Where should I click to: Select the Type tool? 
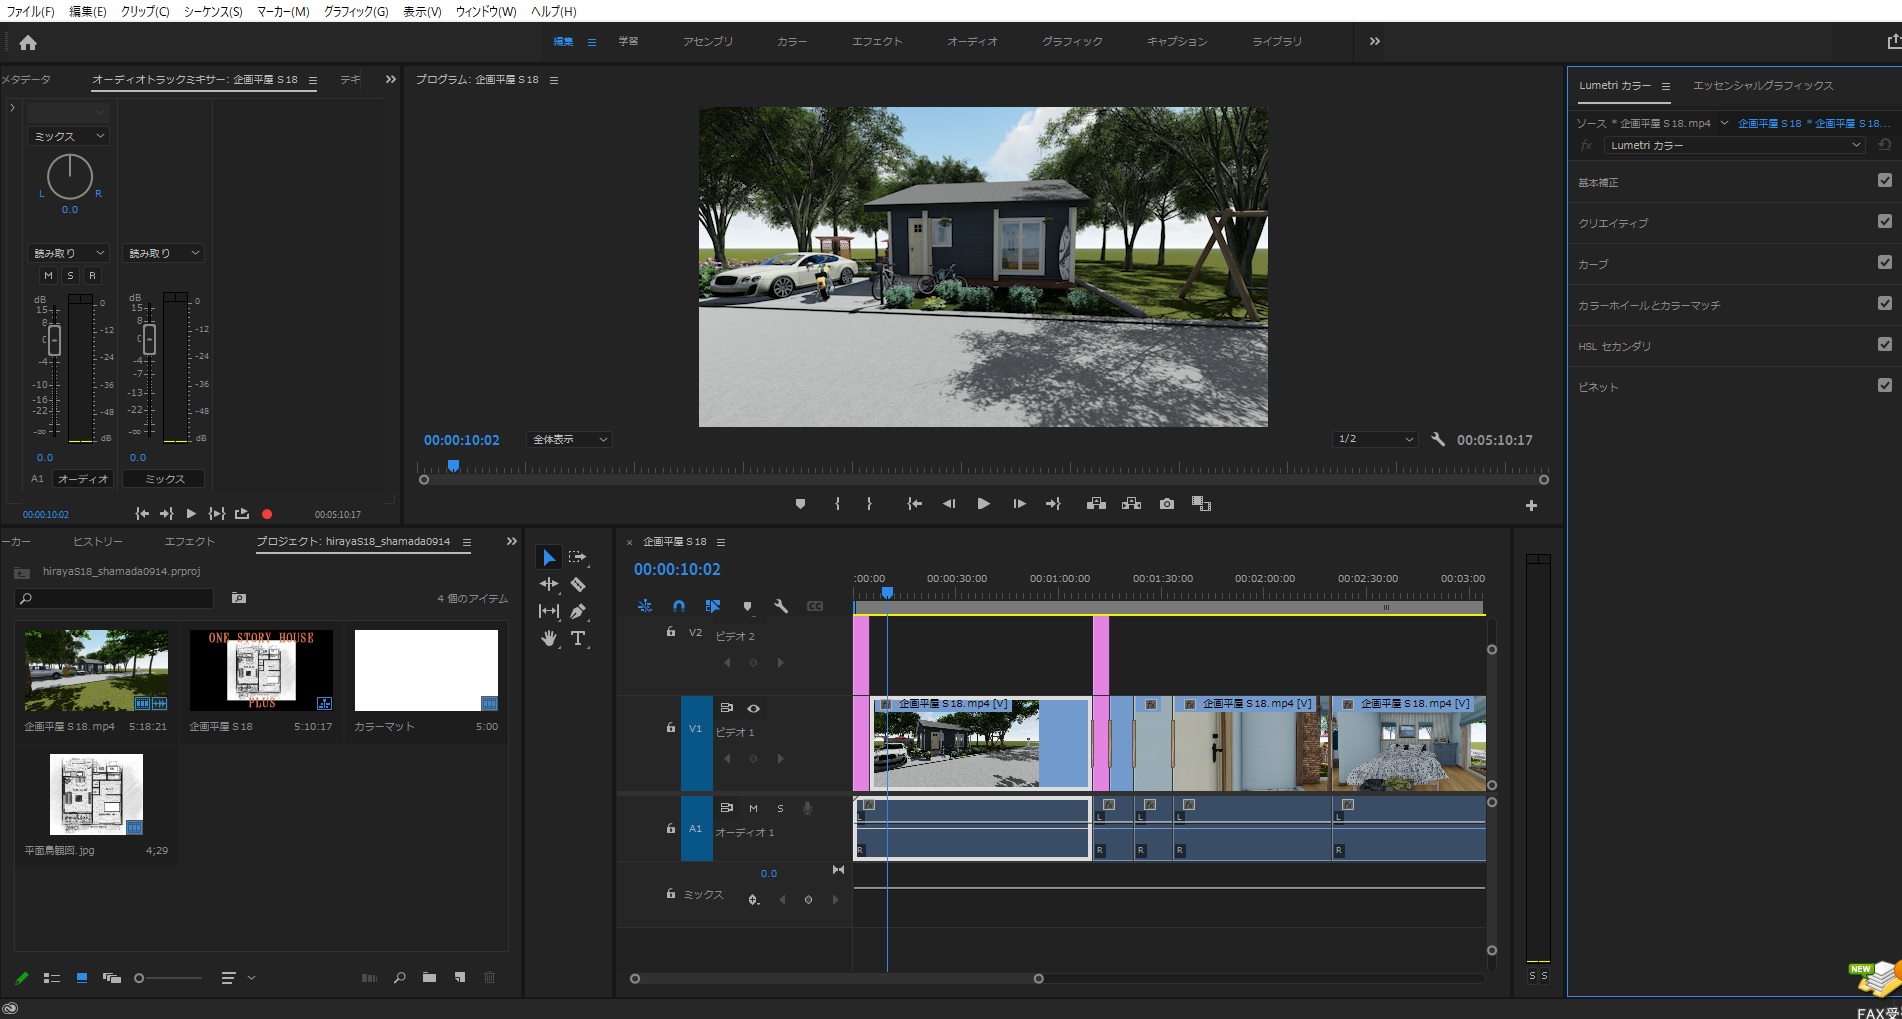pos(578,638)
